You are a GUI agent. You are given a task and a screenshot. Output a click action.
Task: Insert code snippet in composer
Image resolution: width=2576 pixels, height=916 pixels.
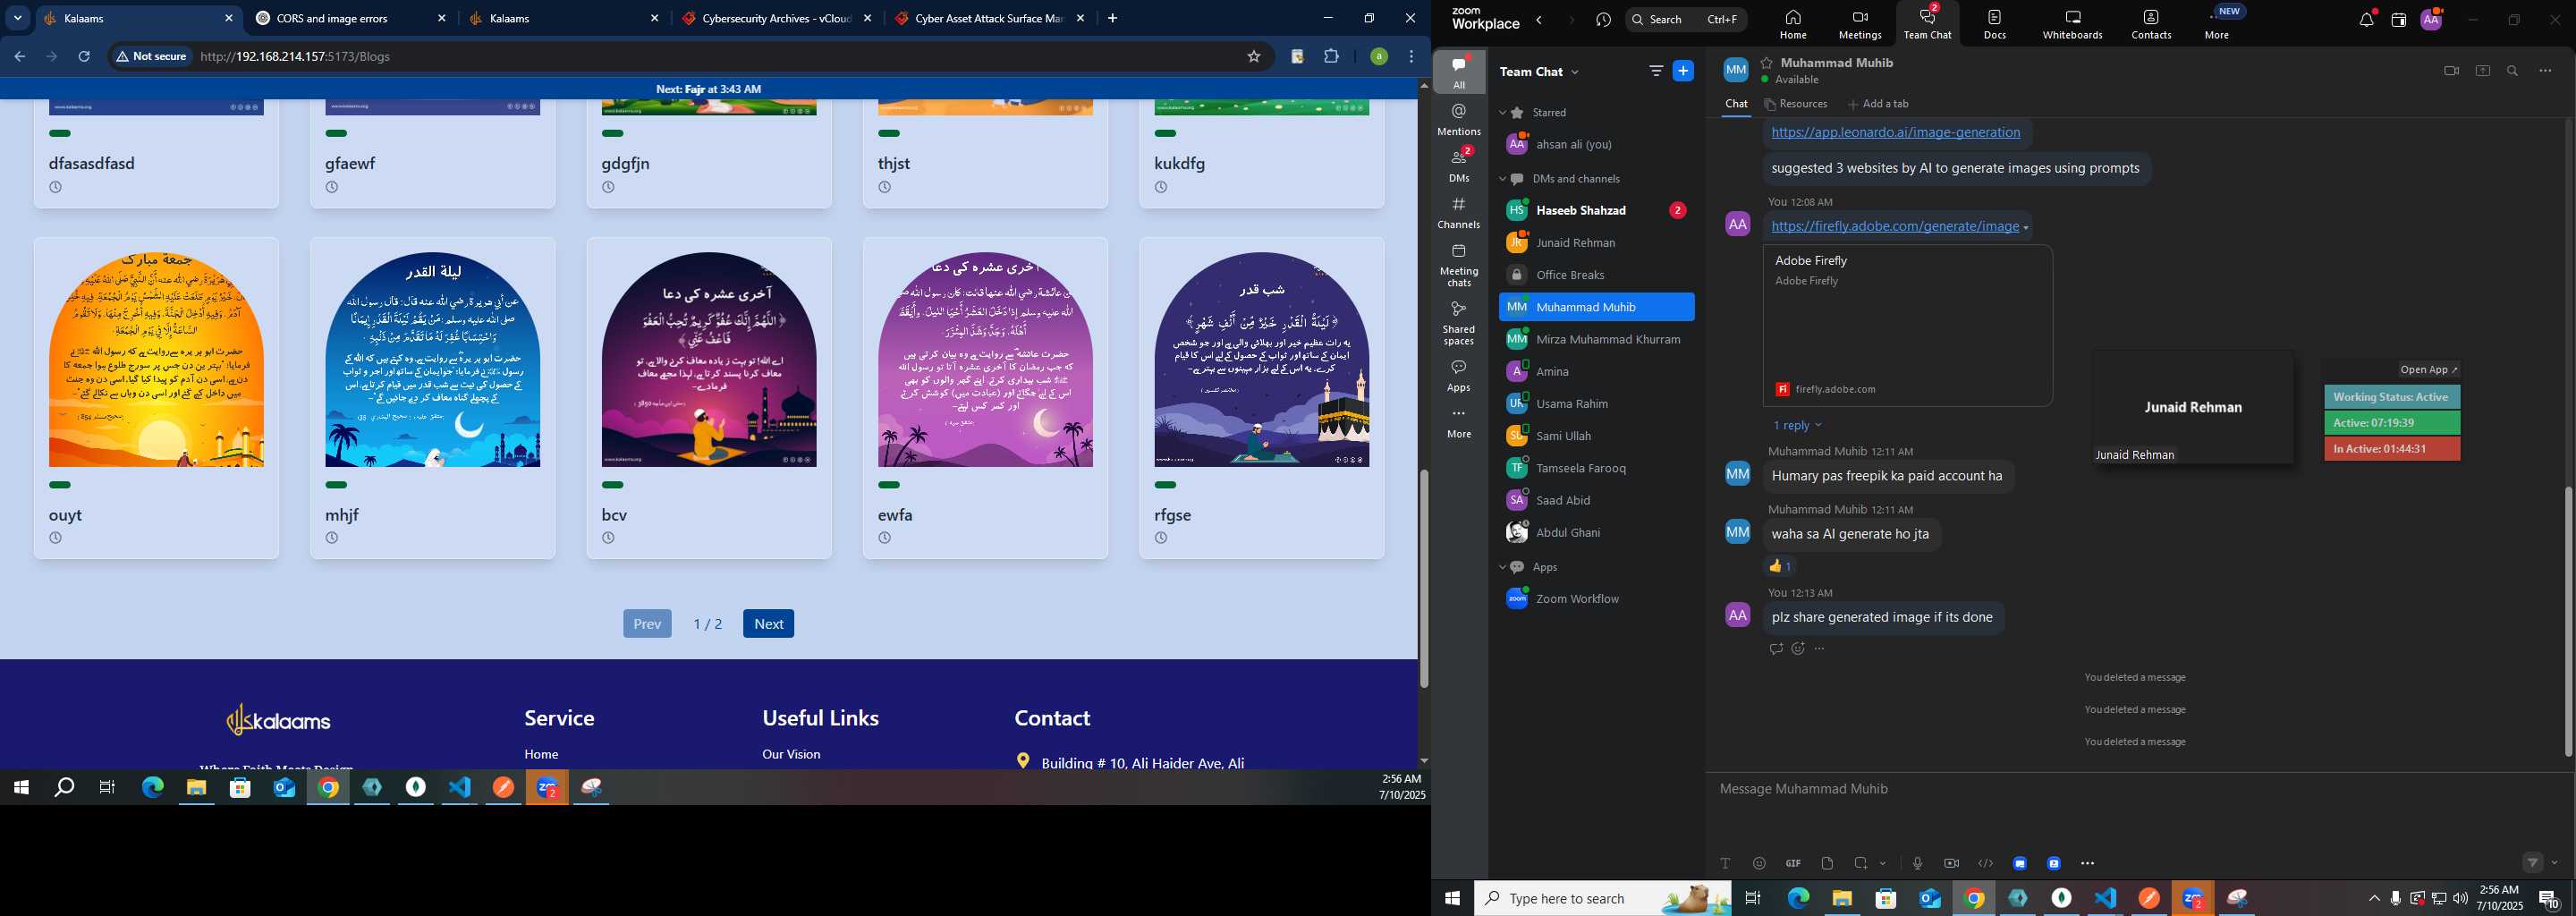(1985, 863)
